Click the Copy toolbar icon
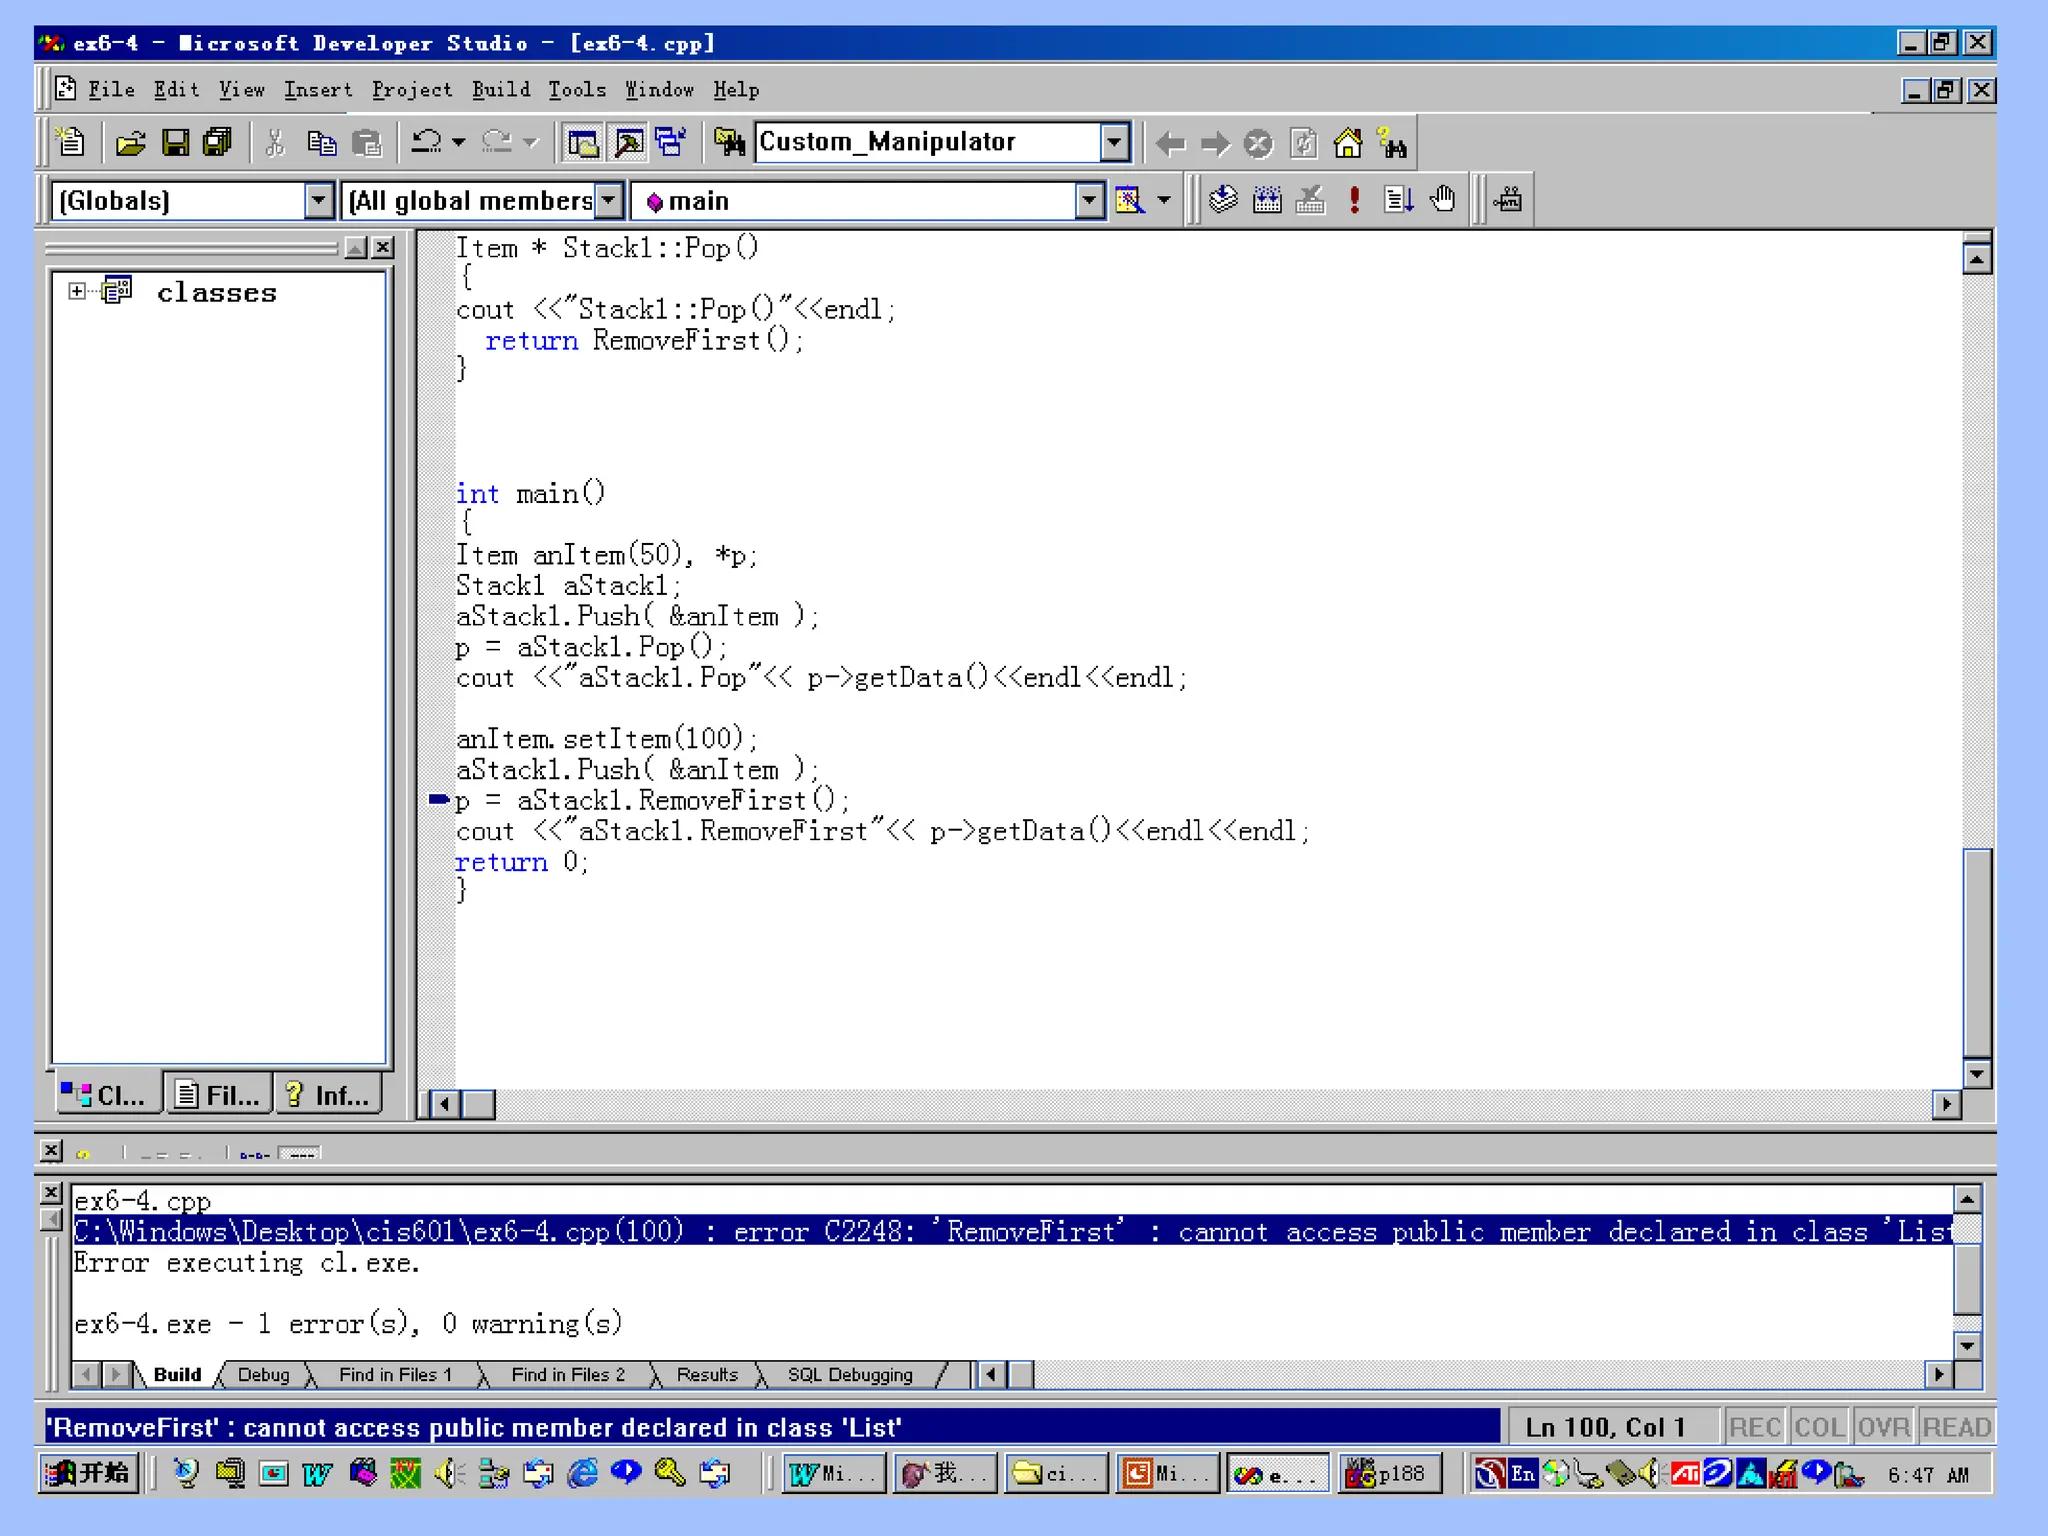Image resolution: width=2048 pixels, height=1536 pixels. point(321,143)
